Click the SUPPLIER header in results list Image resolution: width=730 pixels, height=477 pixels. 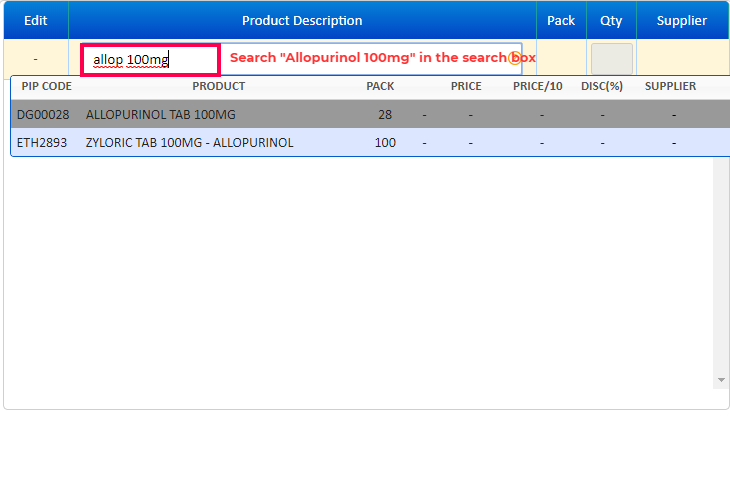[x=670, y=86]
